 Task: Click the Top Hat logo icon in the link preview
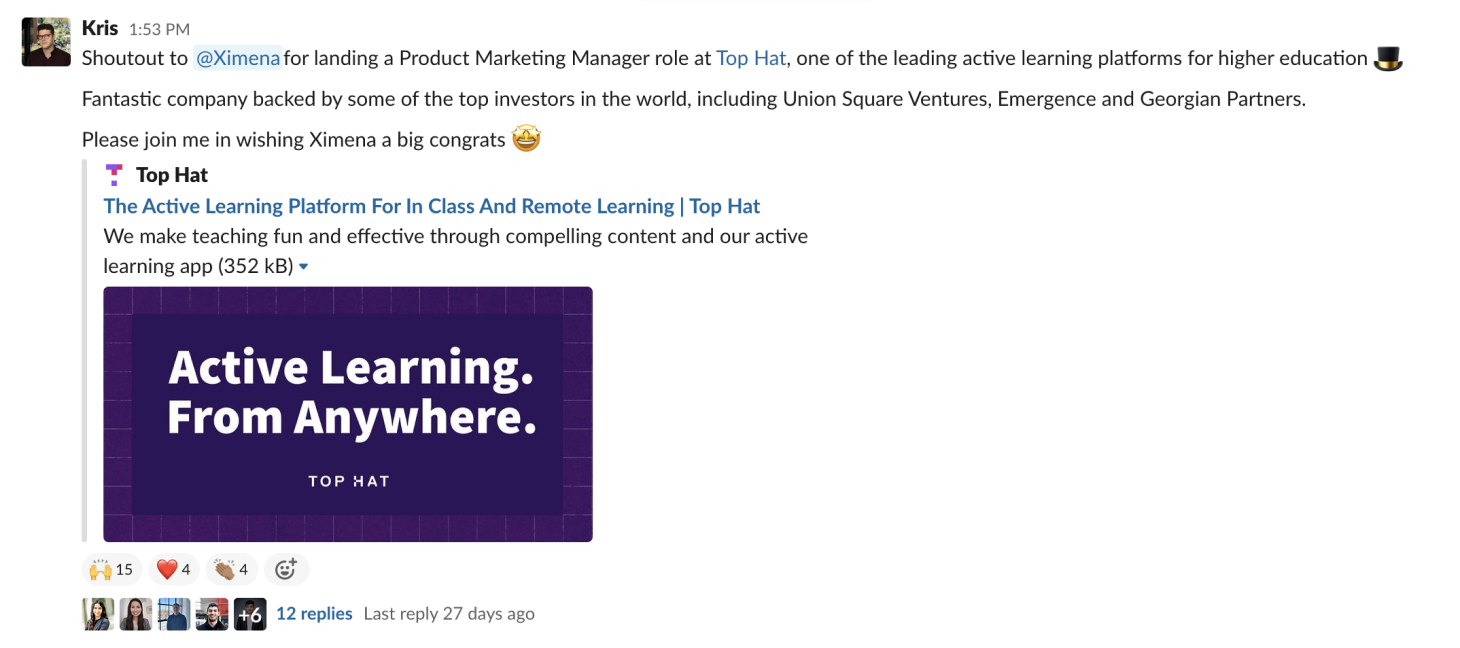coord(114,175)
